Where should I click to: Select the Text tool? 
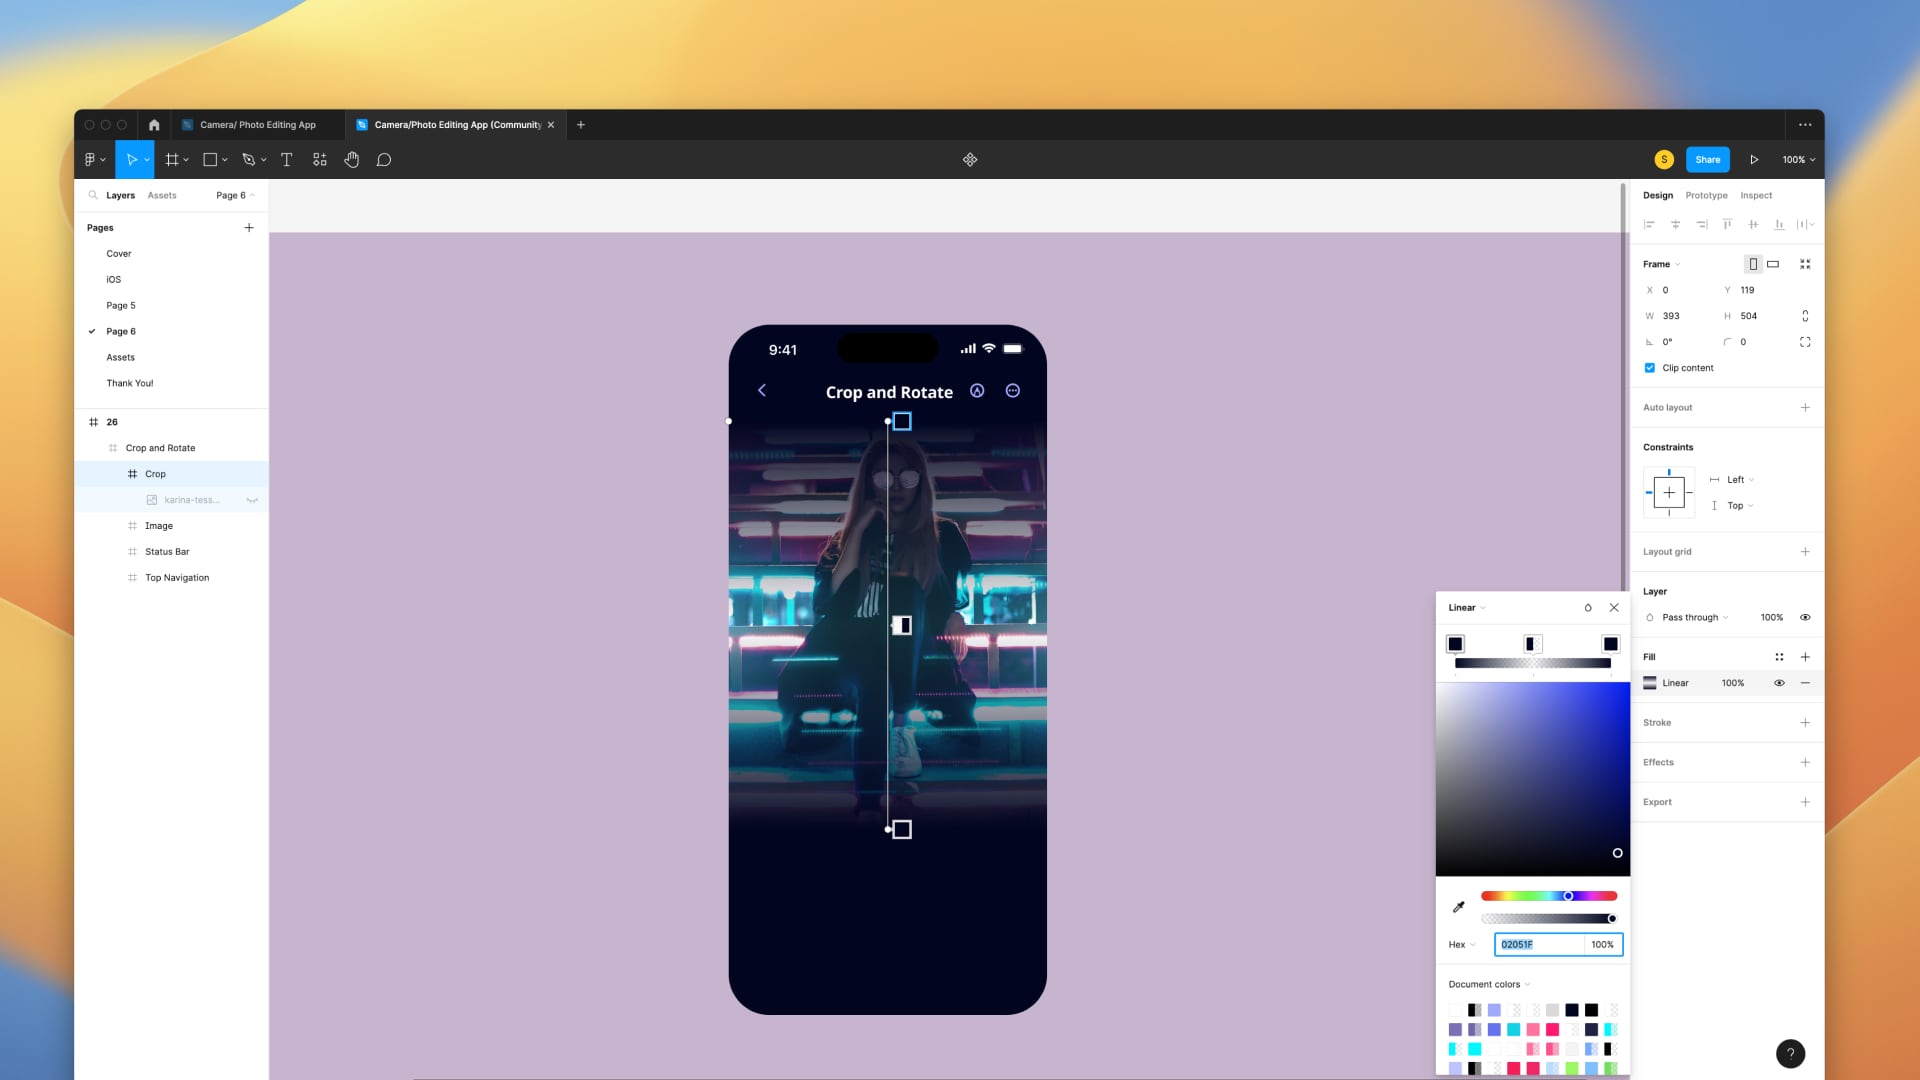point(287,159)
